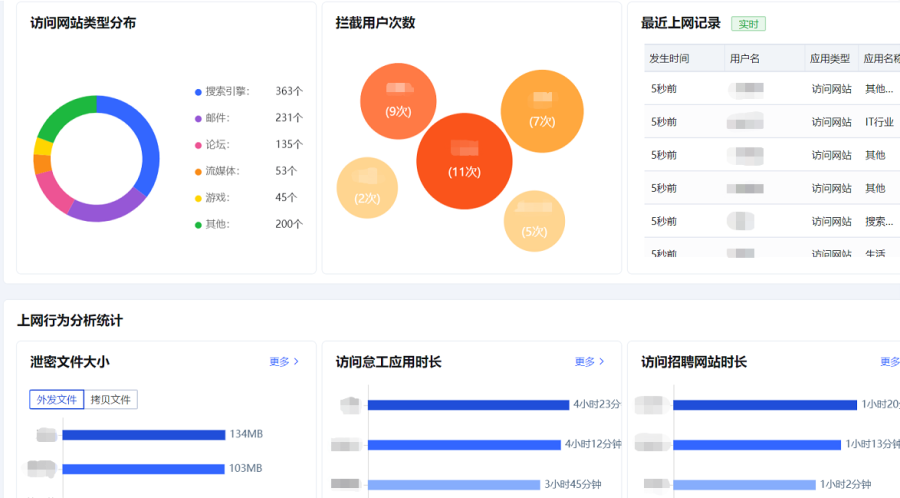Image resolution: width=900 pixels, height=498 pixels.
Task: Click the 134MB bar in 泄密文件大小
Action: 144,435
